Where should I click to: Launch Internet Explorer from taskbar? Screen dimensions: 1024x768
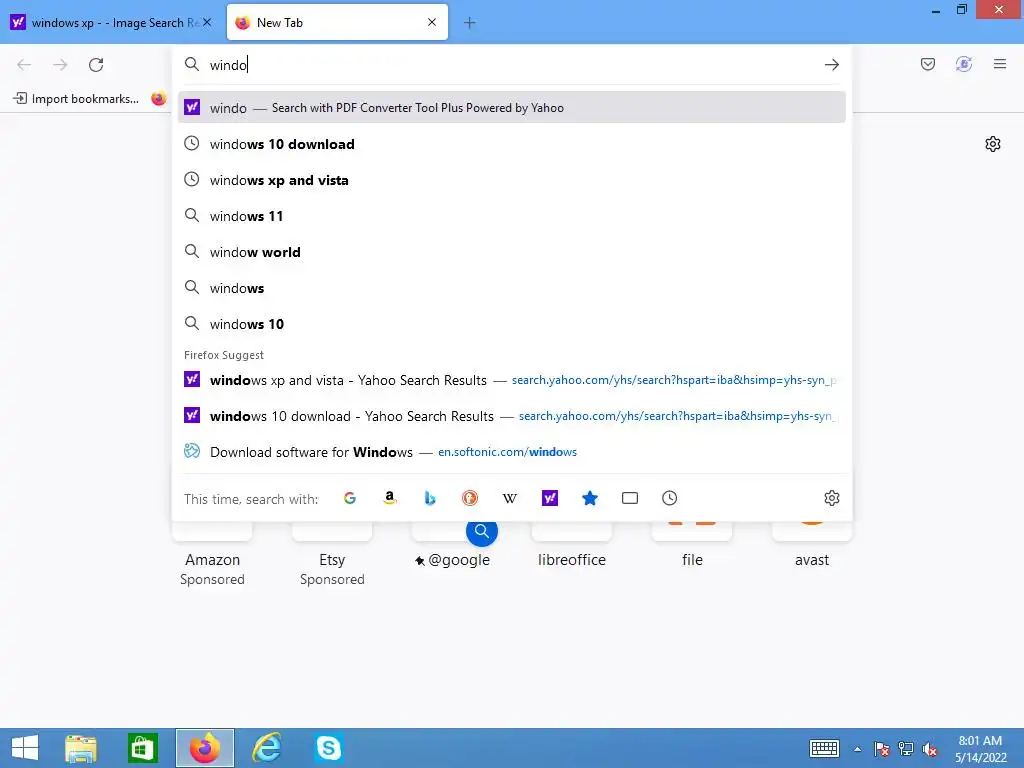[x=266, y=748]
